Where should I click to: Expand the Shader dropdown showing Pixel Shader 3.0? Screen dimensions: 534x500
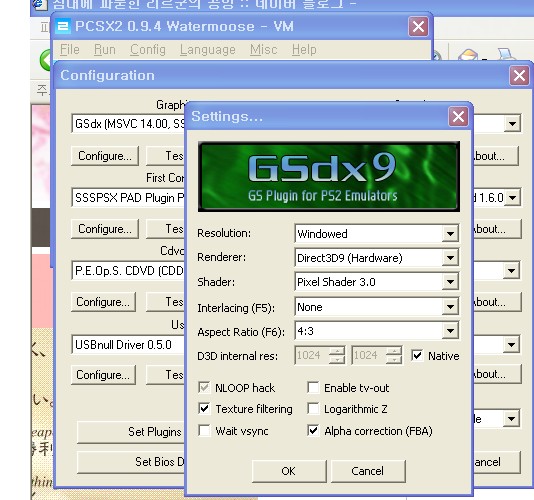(376, 282)
